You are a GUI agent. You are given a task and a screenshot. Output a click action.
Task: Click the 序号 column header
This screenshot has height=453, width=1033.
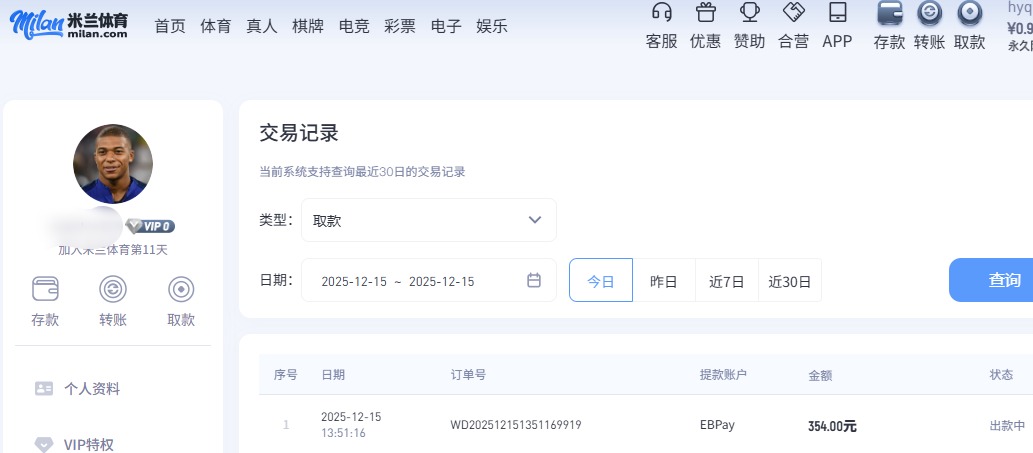tap(285, 375)
